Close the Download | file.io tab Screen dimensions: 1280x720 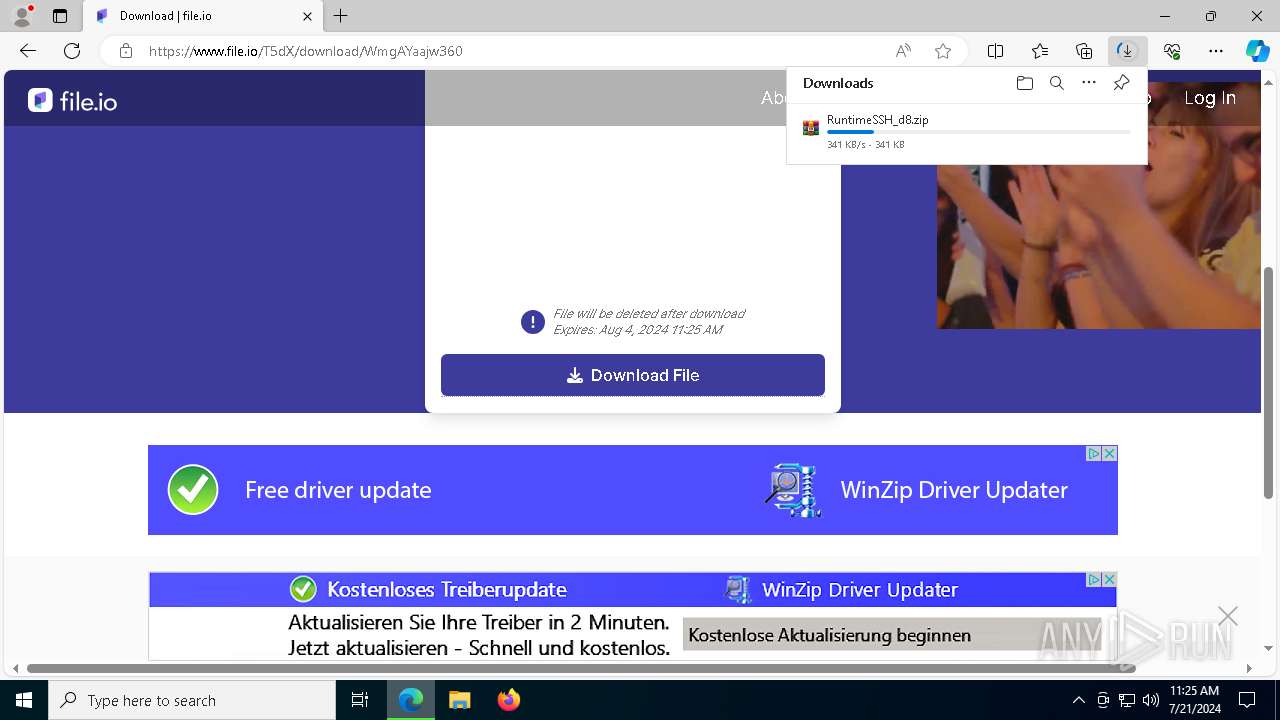pos(308,16)
